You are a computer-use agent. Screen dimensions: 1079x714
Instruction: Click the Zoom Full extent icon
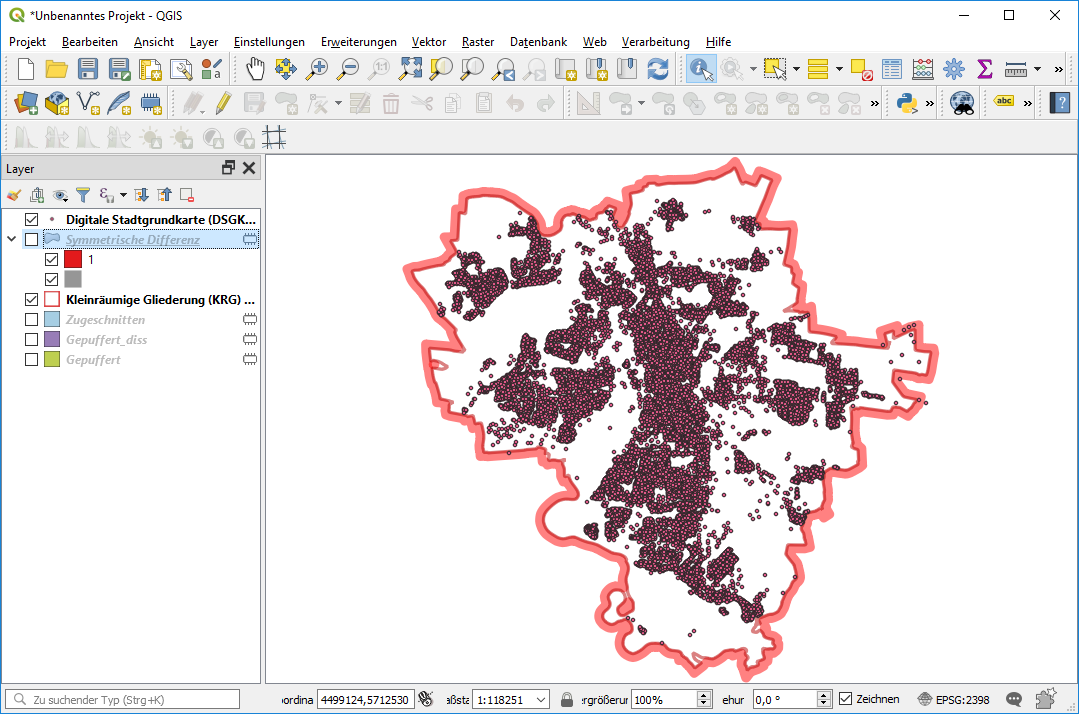click(410, 69)
